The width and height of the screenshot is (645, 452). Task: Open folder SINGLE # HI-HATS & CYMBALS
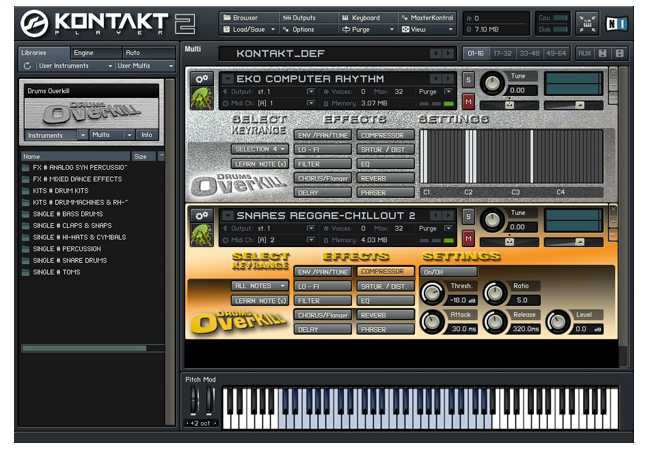(74, 237)
